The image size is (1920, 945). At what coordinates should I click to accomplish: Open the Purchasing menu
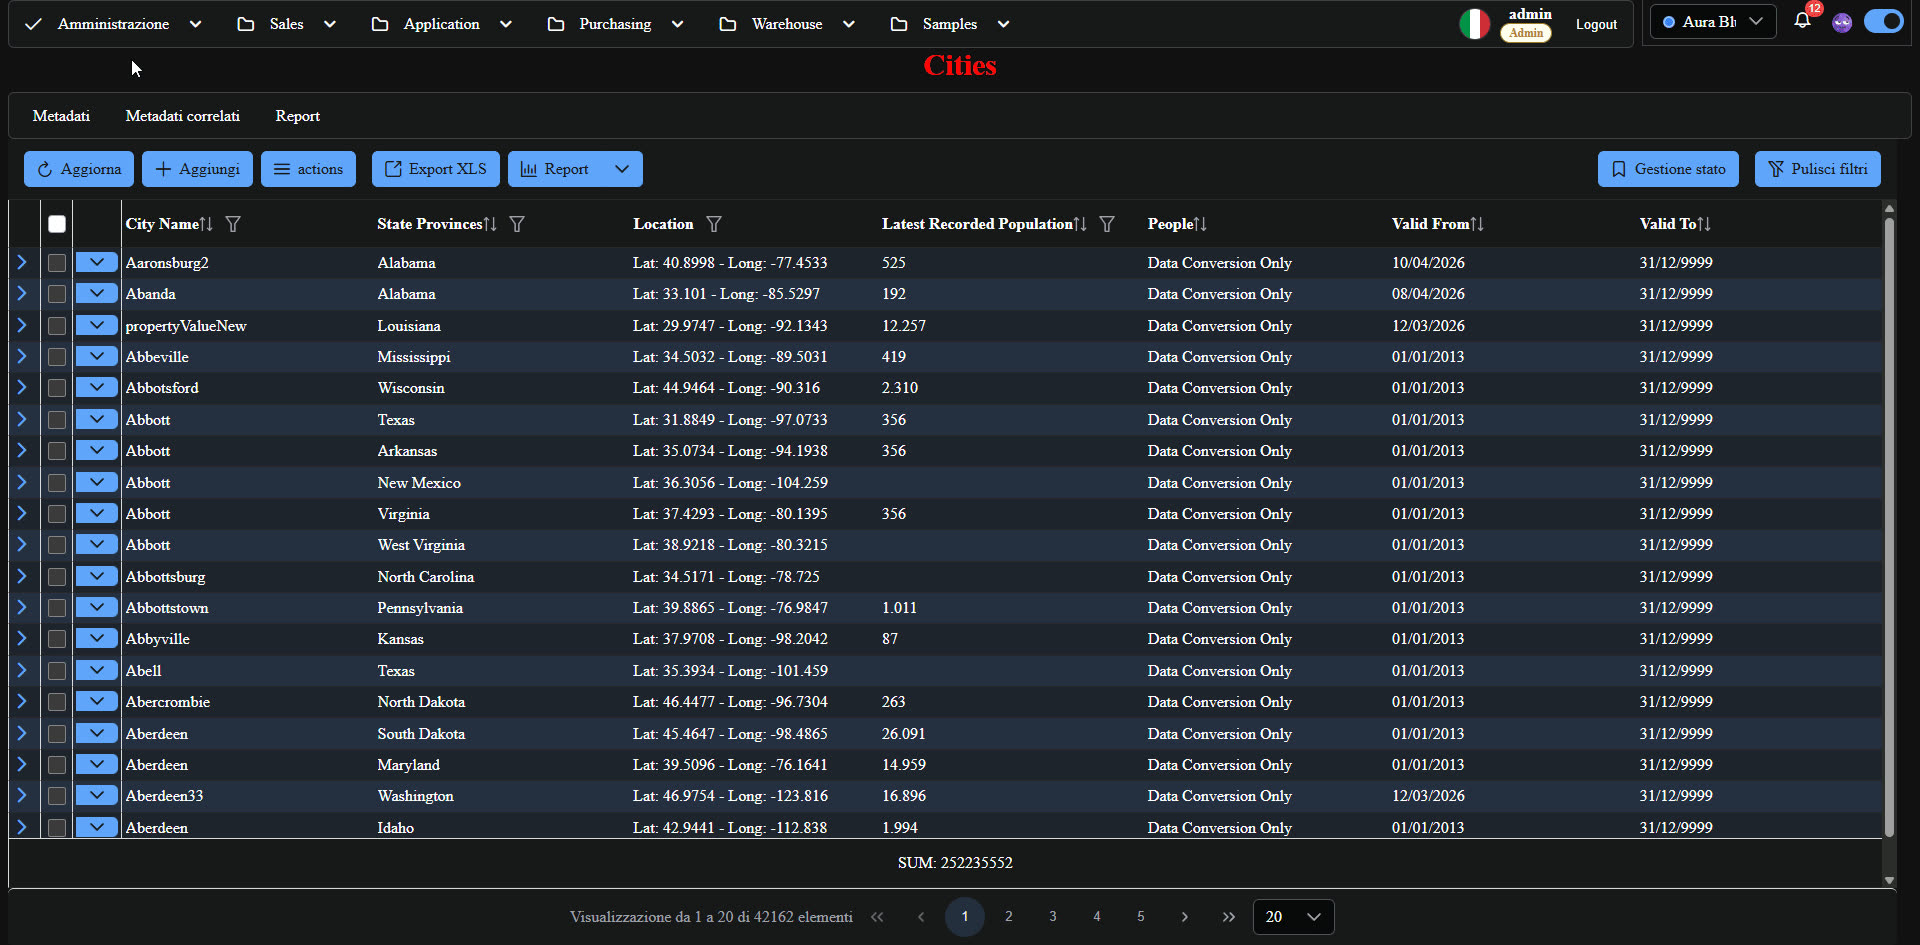click(615, 24)
